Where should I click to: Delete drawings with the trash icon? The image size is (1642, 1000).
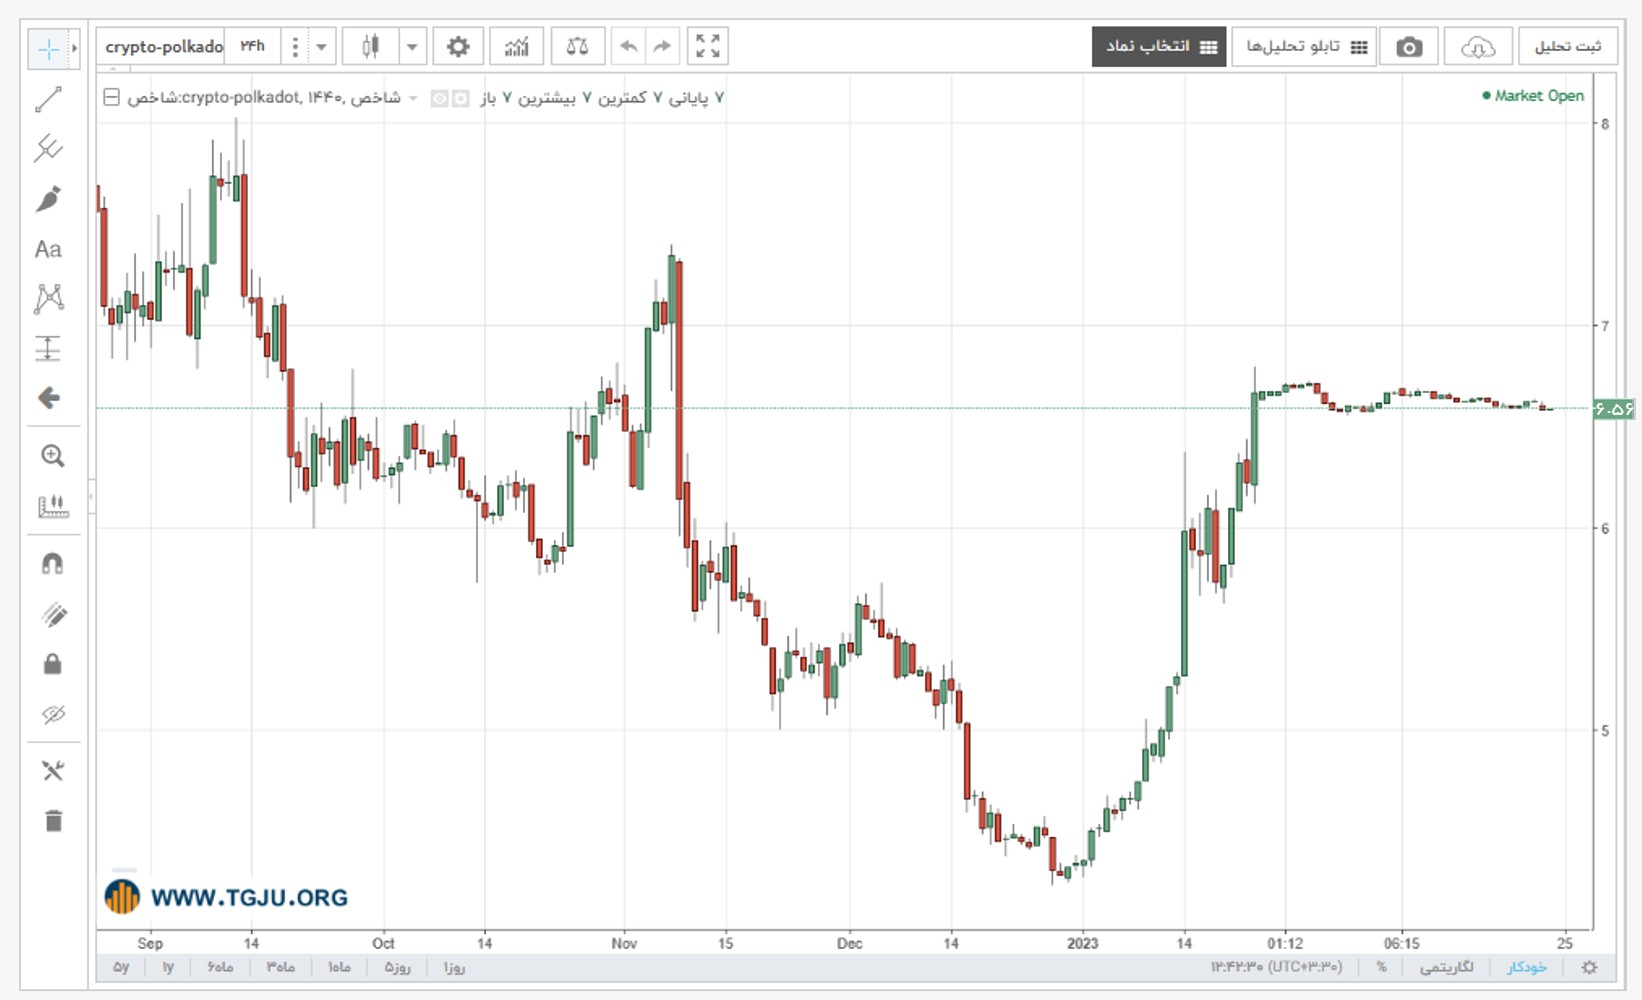[x=53, y=821]
